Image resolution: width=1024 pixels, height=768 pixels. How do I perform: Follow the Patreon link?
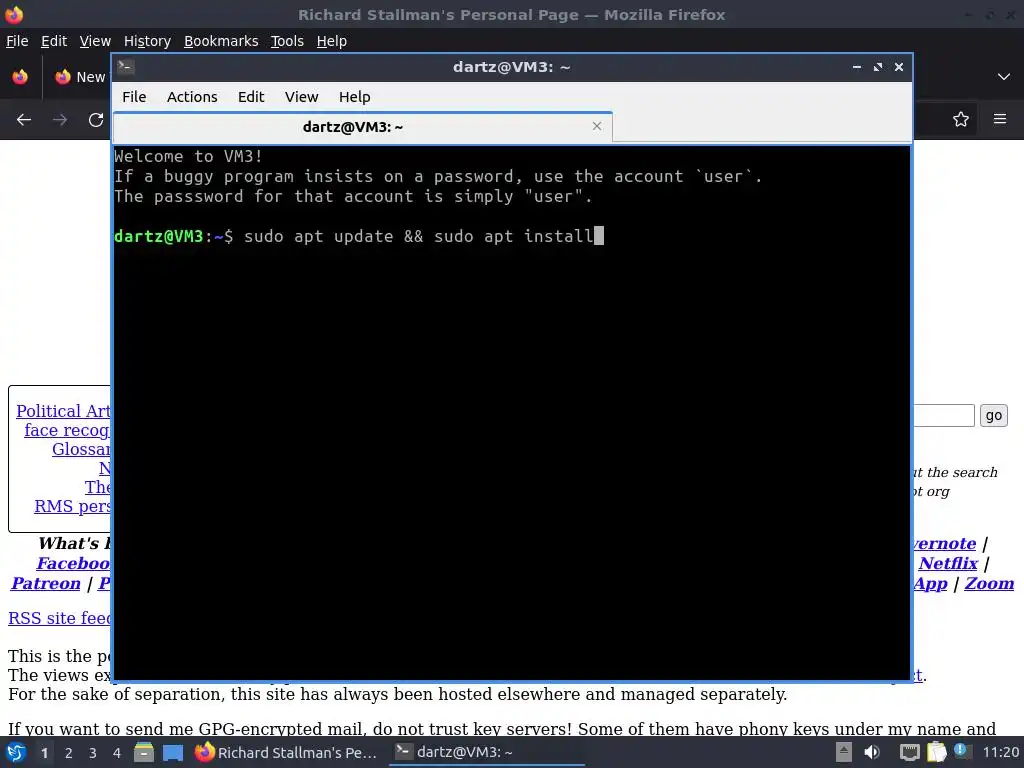tap(46, 583)
